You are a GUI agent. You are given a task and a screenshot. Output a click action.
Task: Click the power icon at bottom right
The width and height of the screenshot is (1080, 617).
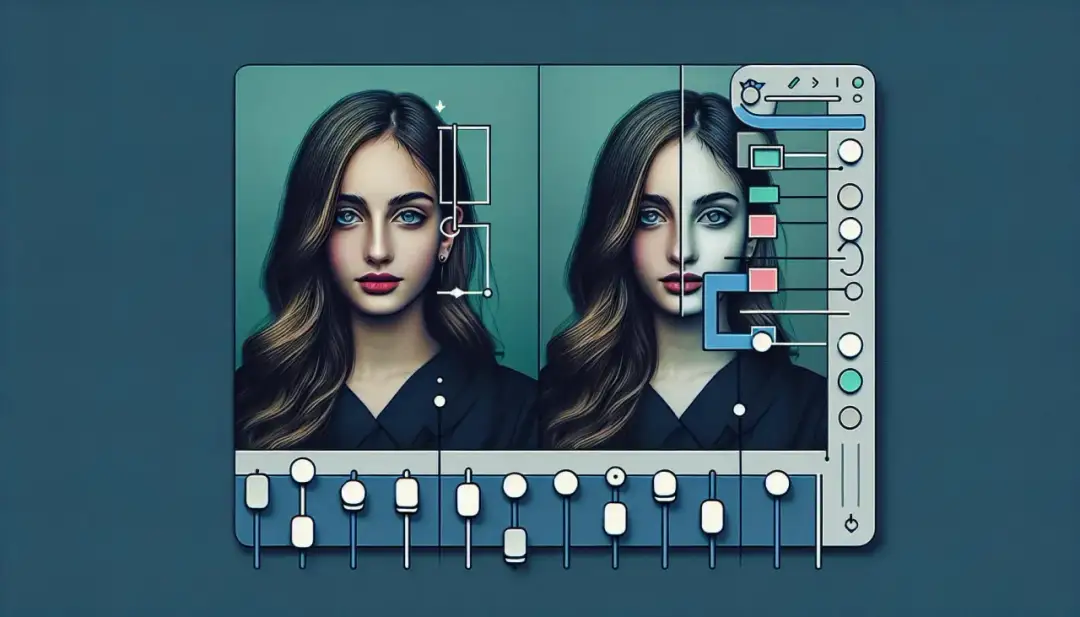point(851,522)
